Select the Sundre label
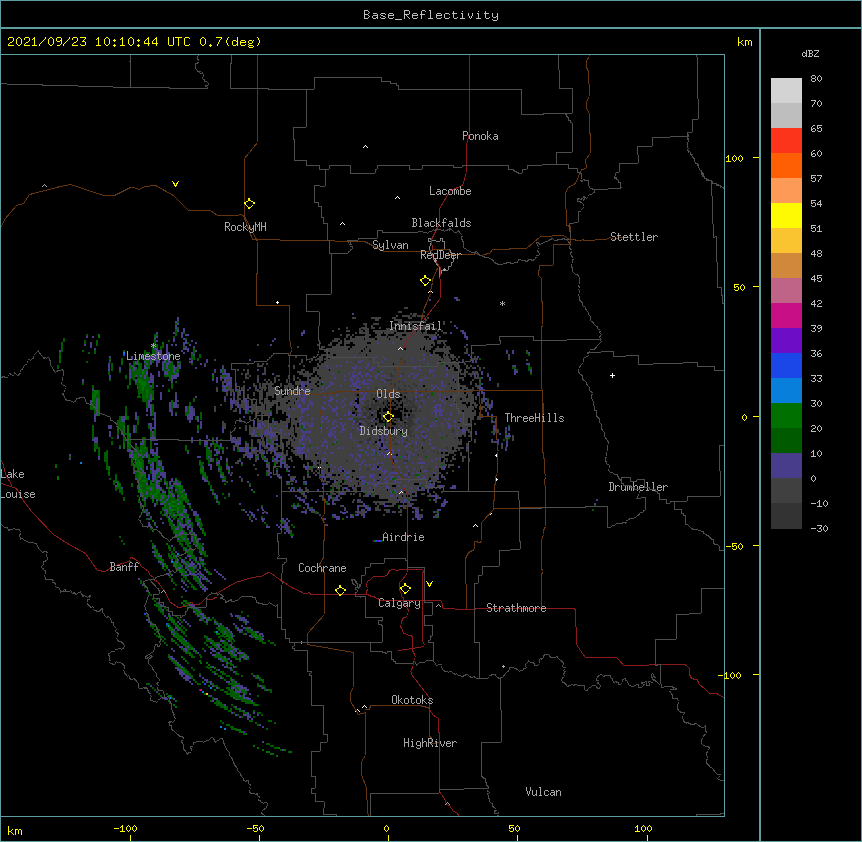The width and height of the screenshot is (862, 842). 292,391
